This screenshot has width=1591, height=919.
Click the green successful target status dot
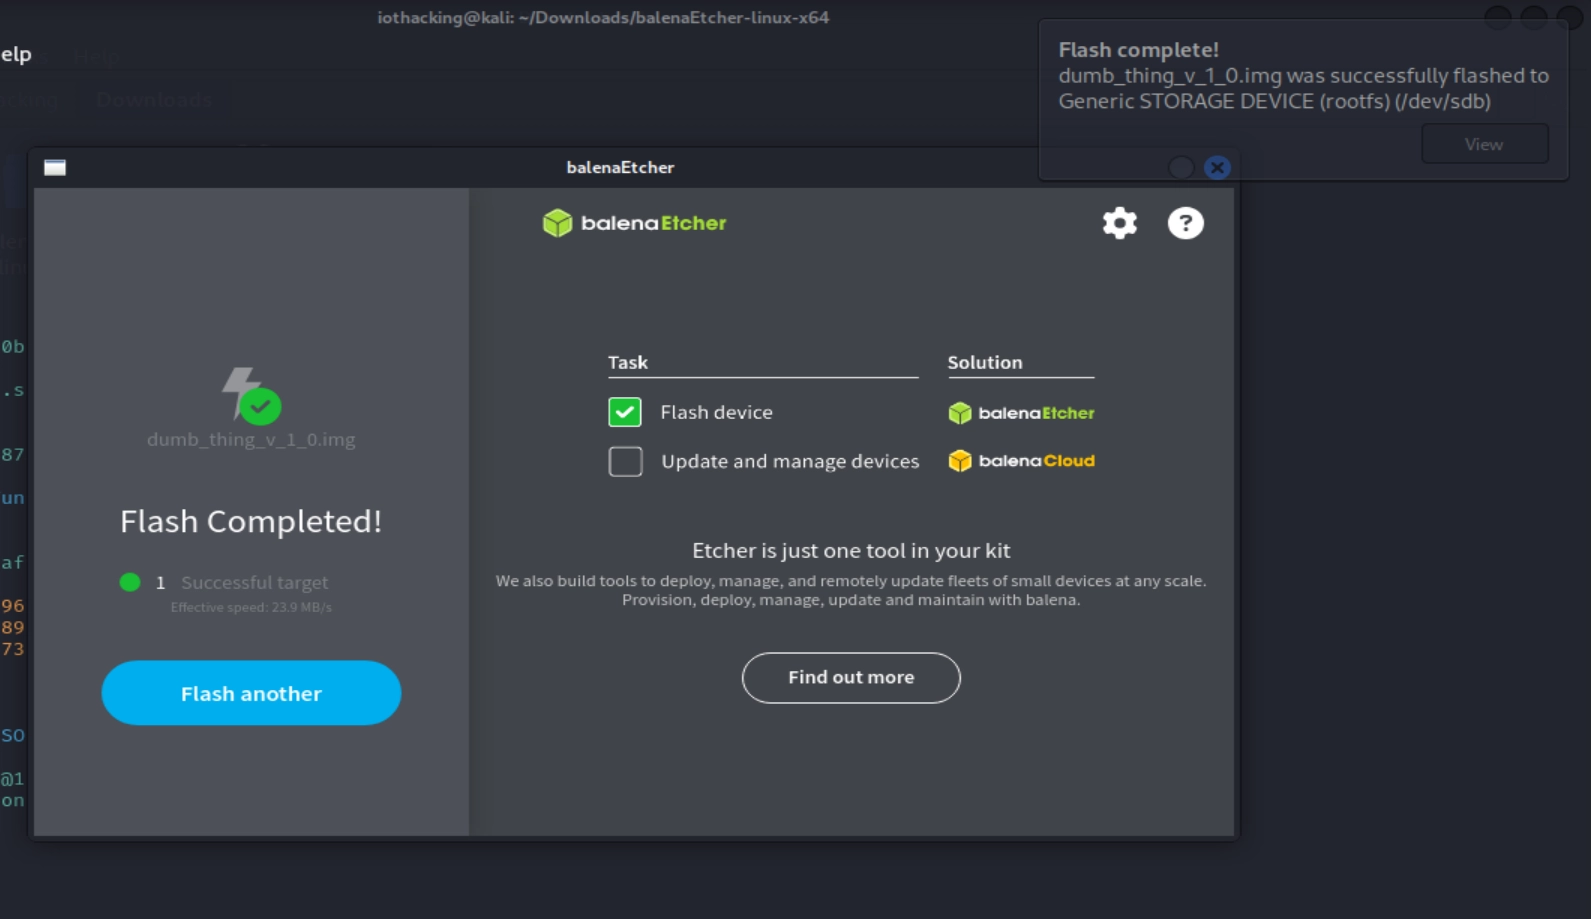[x=130, y=582]
